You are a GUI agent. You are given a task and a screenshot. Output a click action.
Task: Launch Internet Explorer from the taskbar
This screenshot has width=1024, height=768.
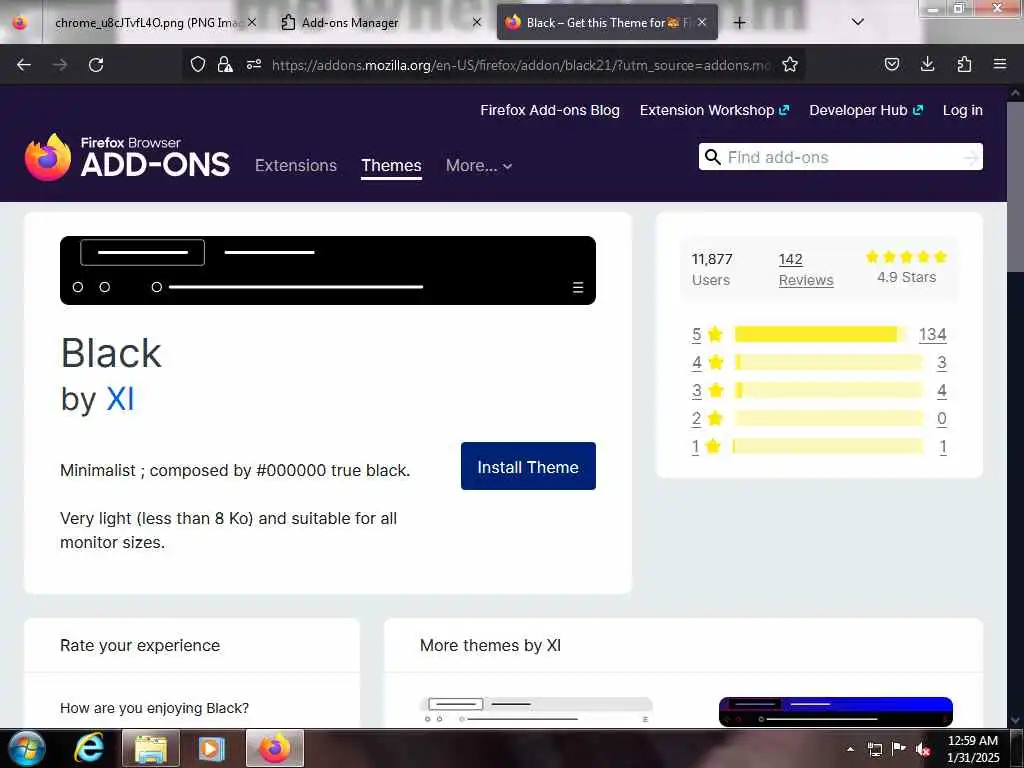point(88,748)
